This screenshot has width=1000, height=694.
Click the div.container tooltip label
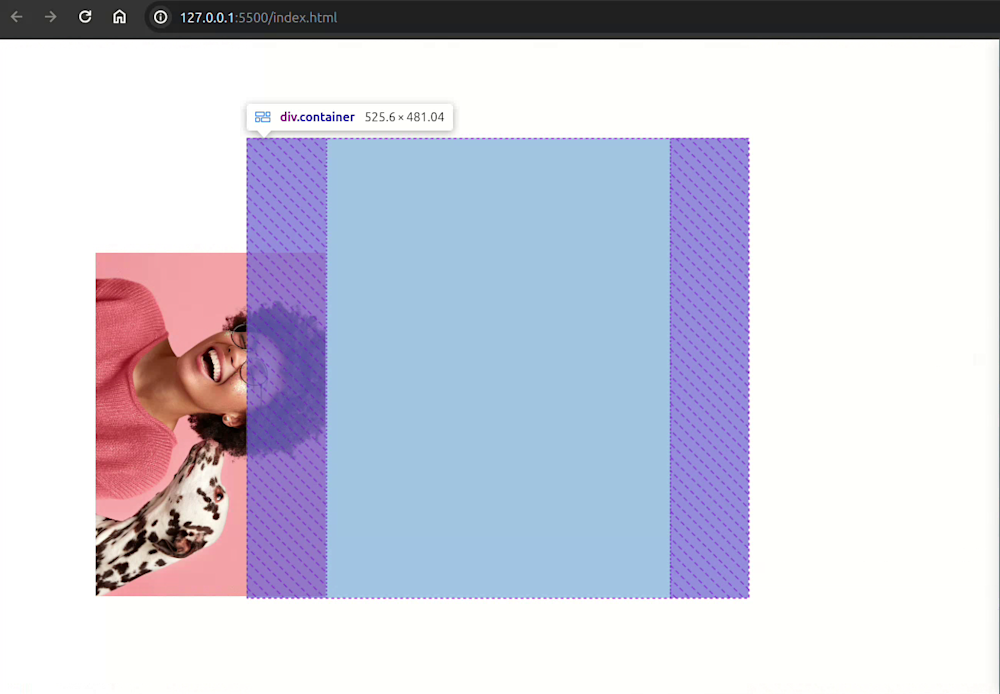(x=317, y=117)
